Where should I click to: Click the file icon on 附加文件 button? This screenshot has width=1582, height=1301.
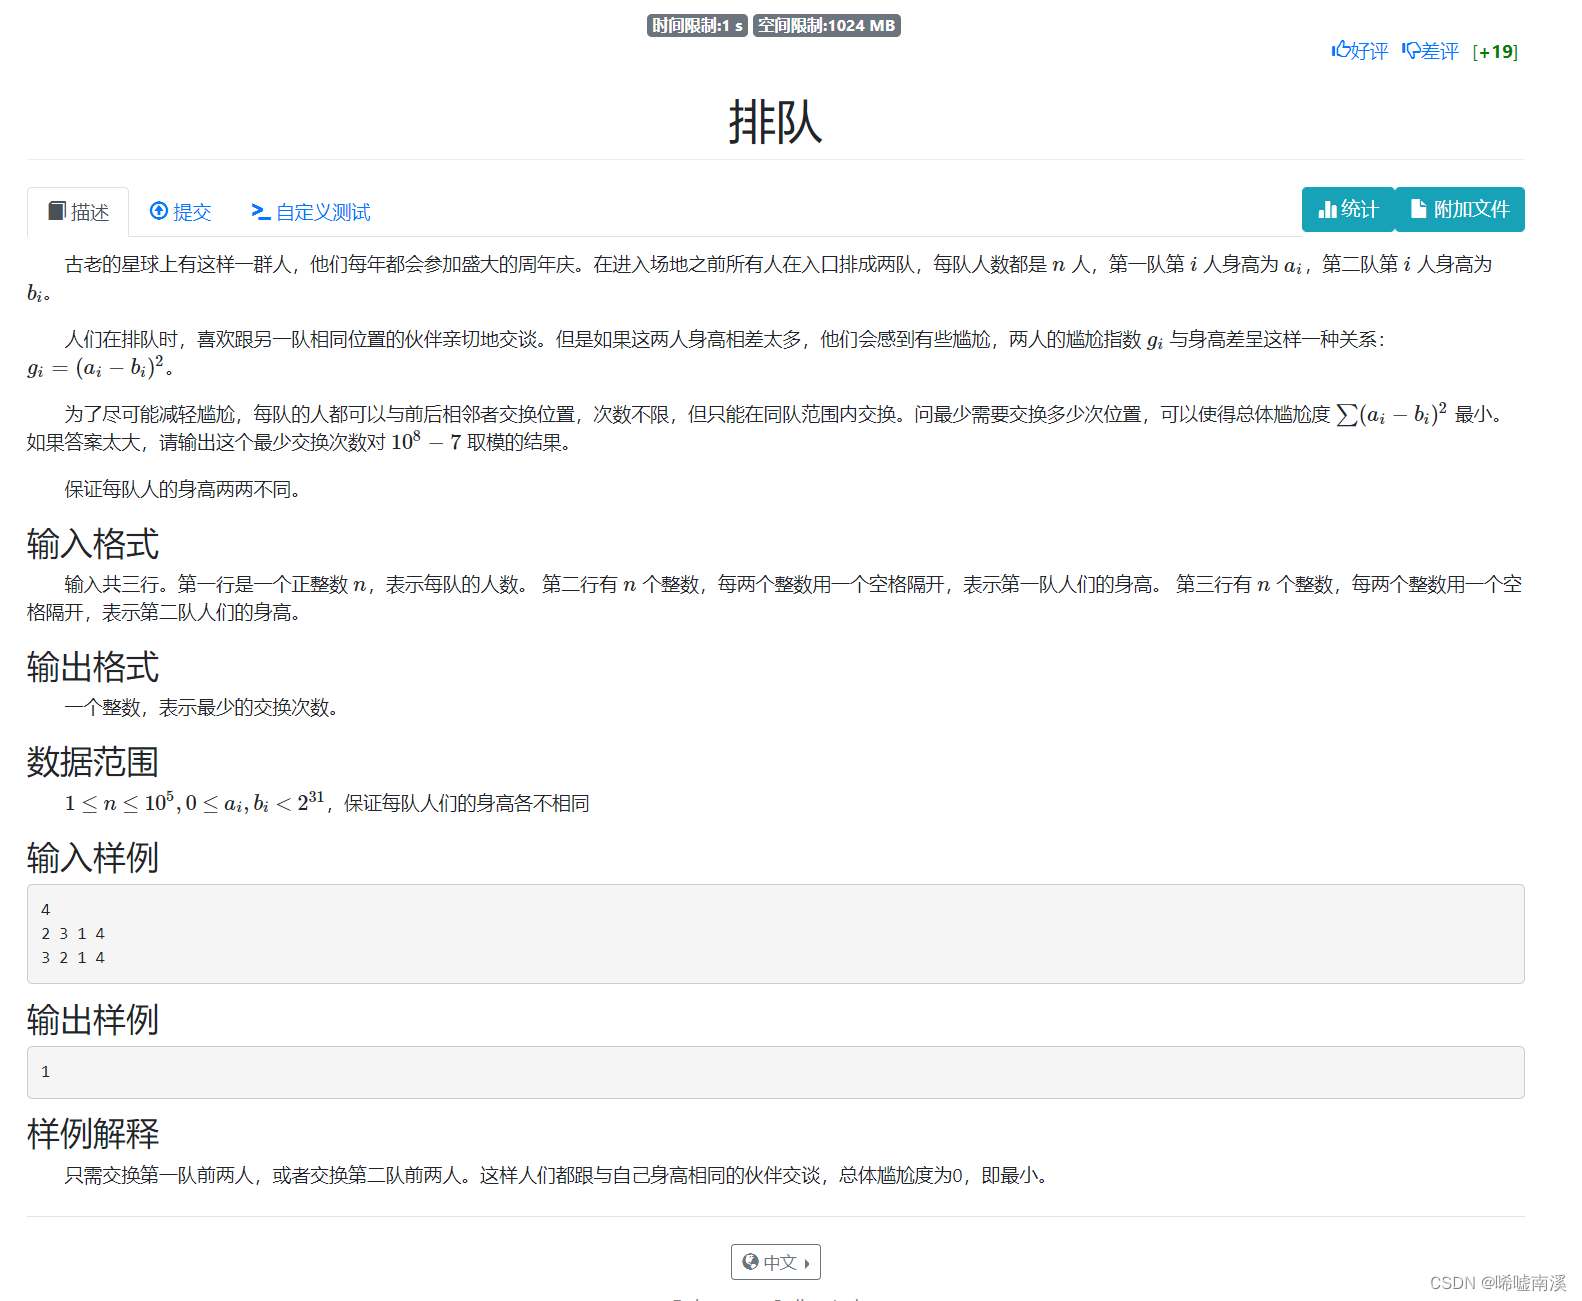coord(1418,209)
